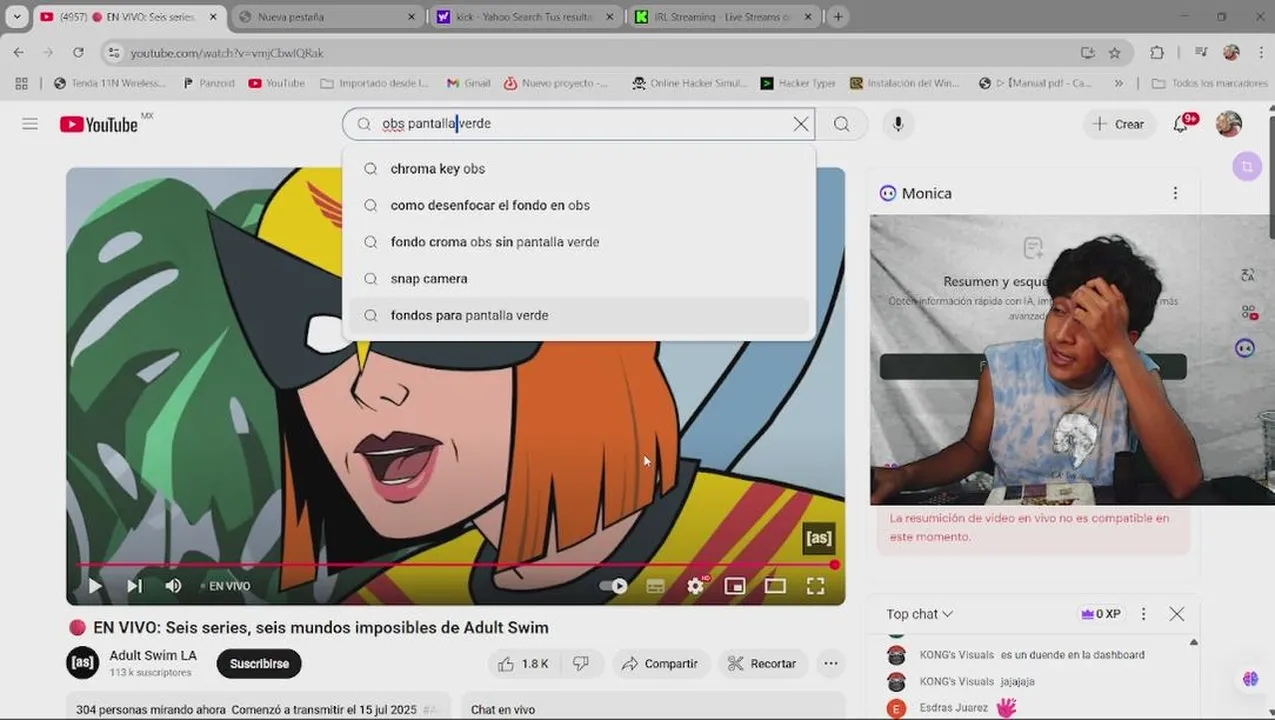Screen dimensions: 1275x720
Task: Toggle the autoplay switch
Action: point(614,586)
